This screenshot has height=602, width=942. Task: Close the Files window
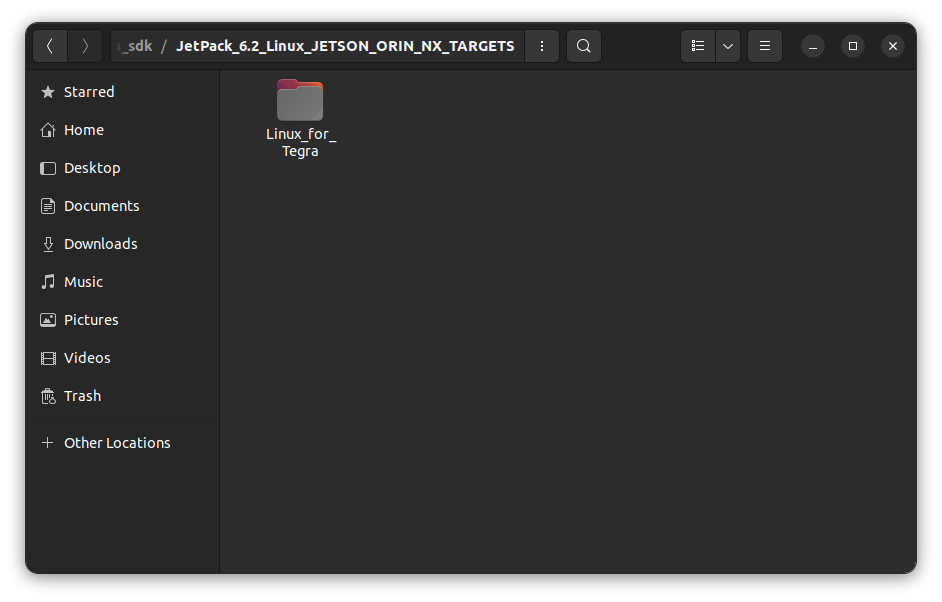click(x=893, y=46)
